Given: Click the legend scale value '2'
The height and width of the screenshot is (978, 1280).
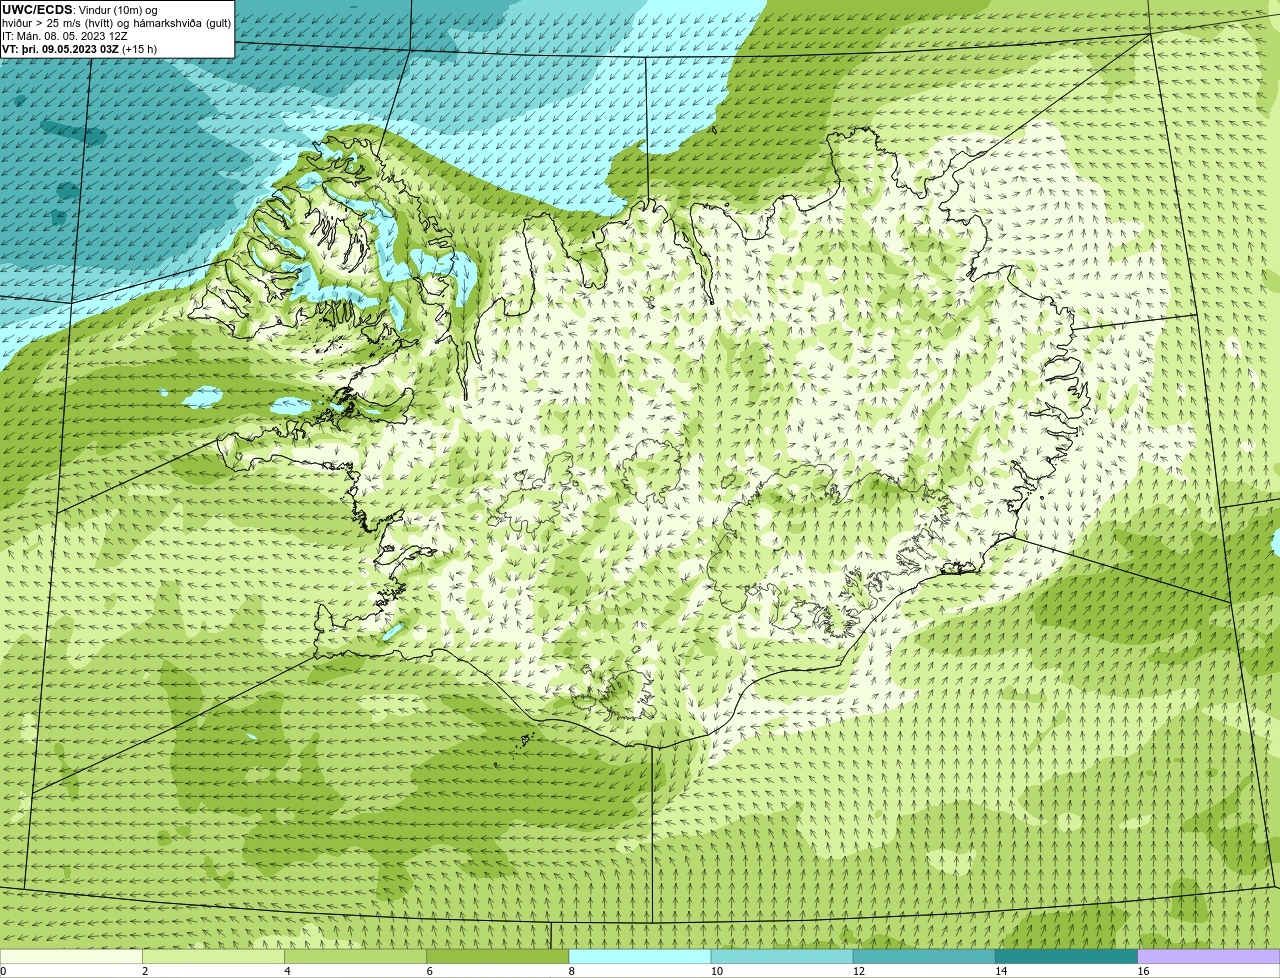Looking at the screenshot, I should click(146, 971).
